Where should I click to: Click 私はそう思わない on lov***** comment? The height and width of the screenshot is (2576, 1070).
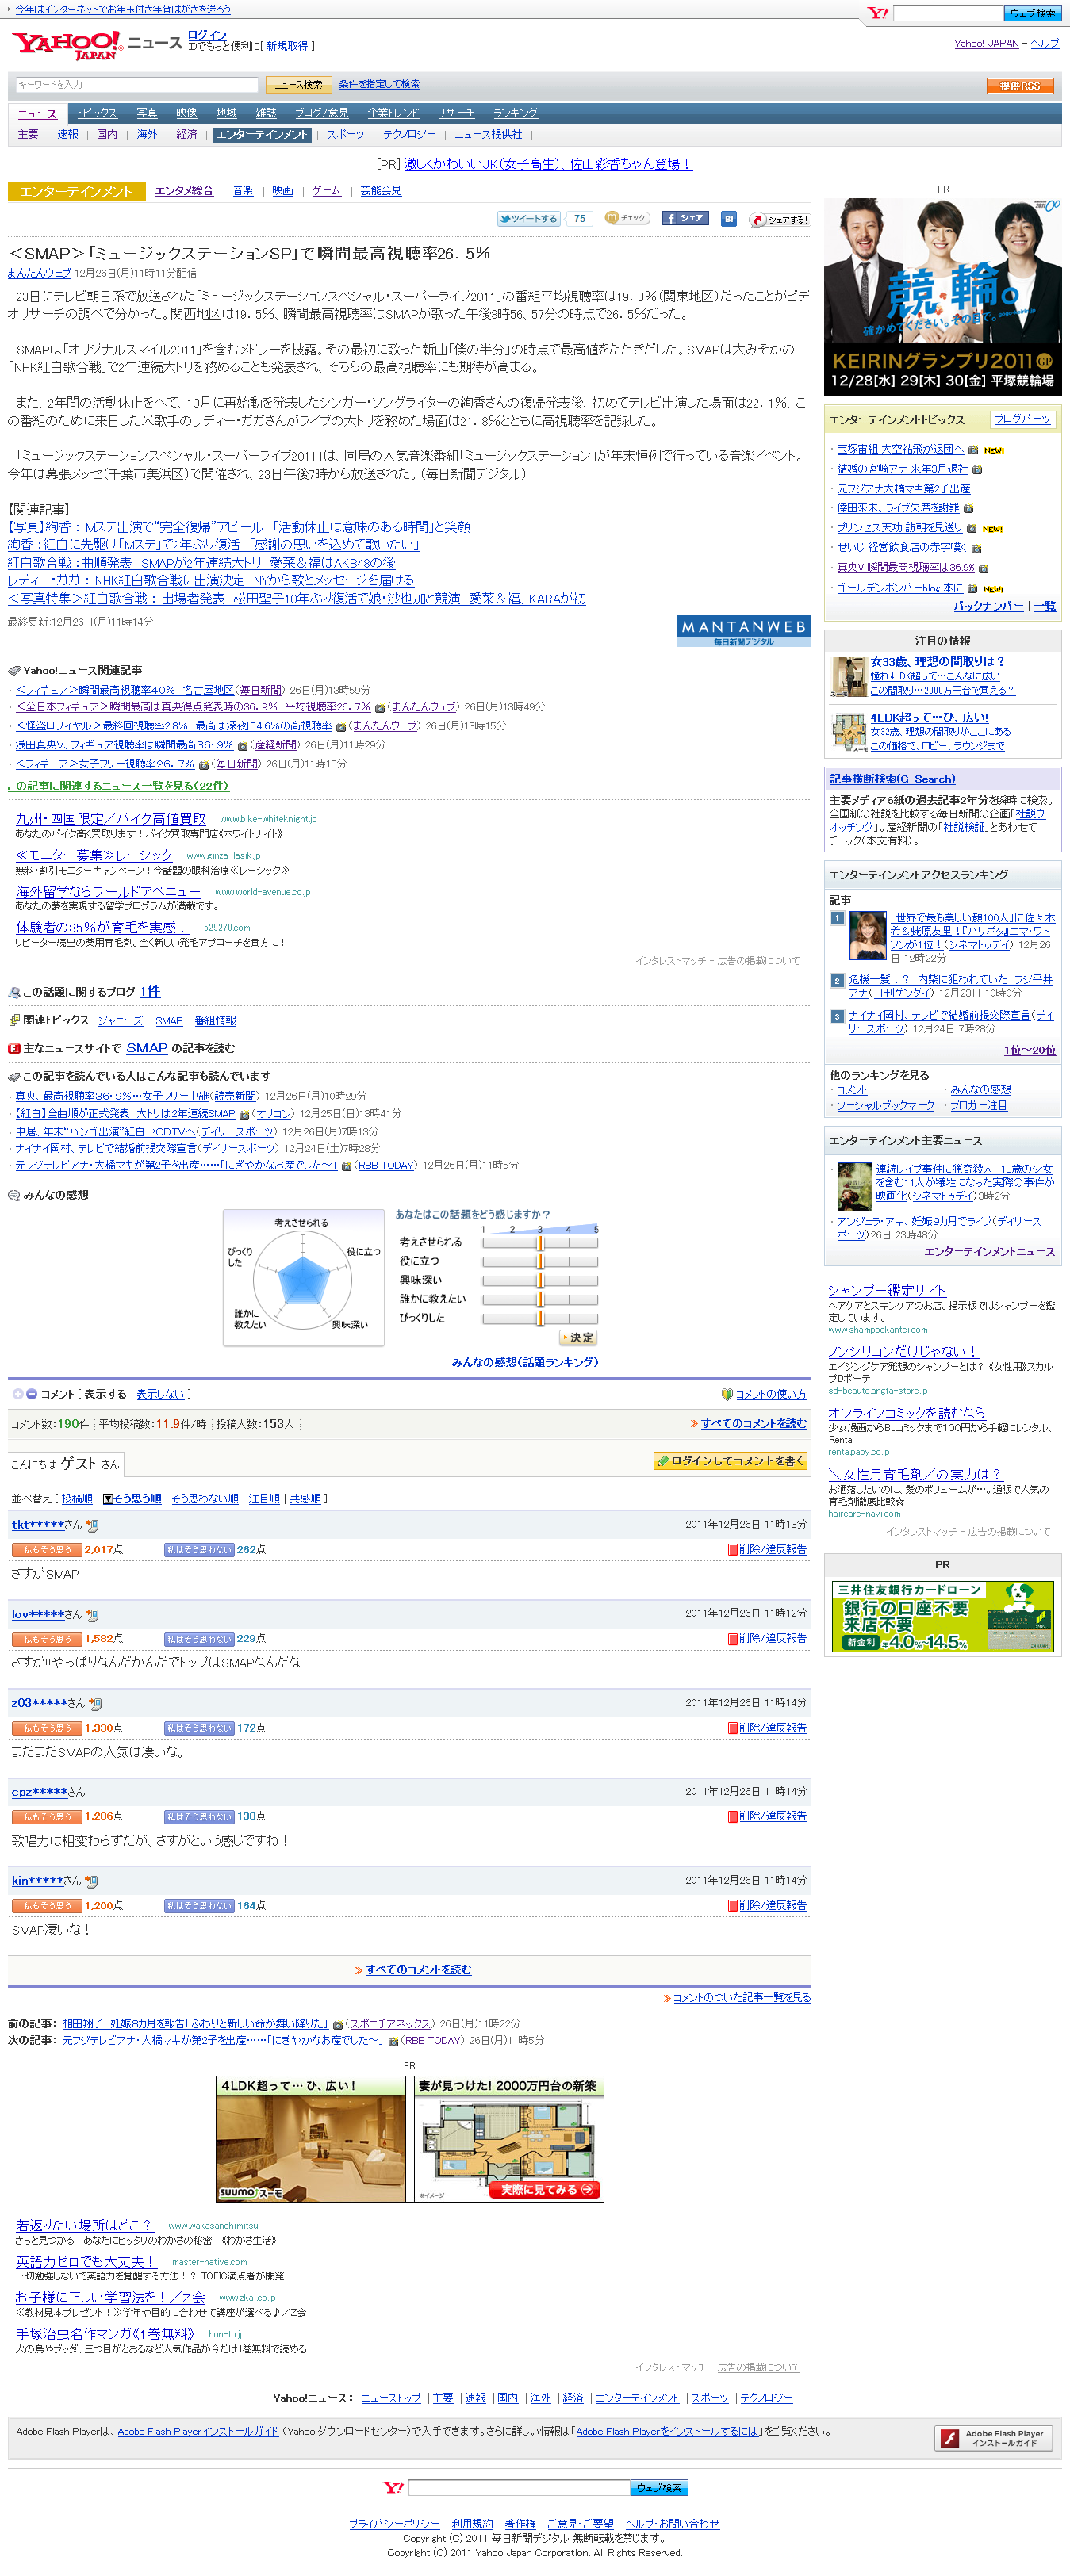[x=199, y=1639]
